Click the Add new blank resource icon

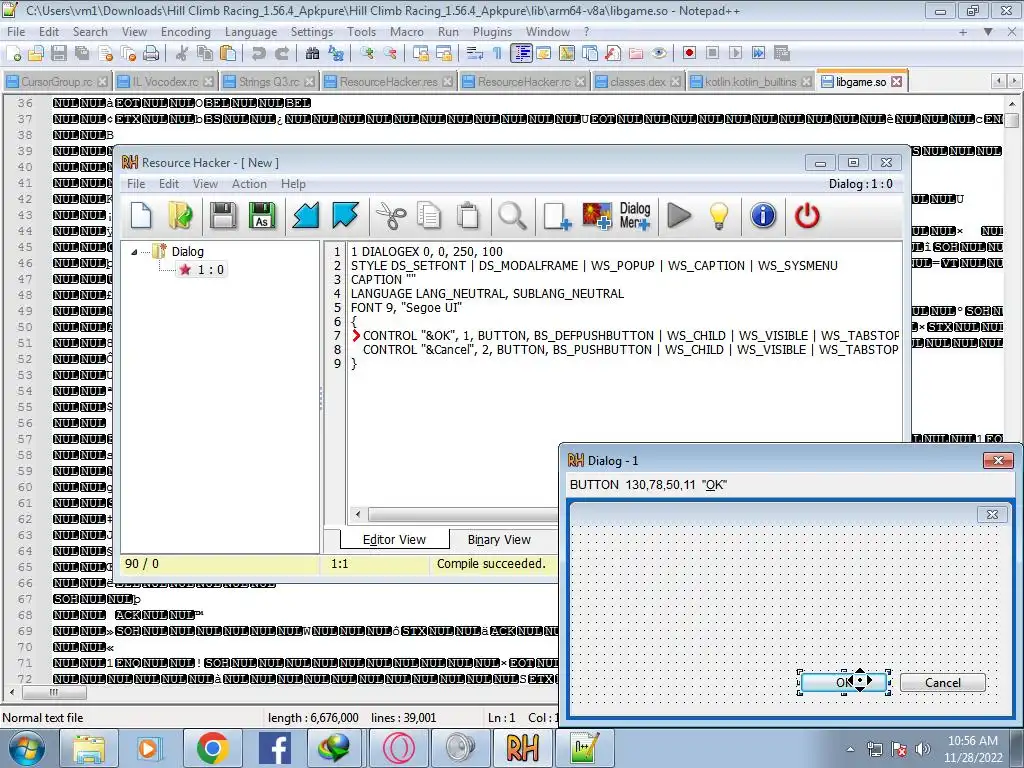click(x=557, y=216)
